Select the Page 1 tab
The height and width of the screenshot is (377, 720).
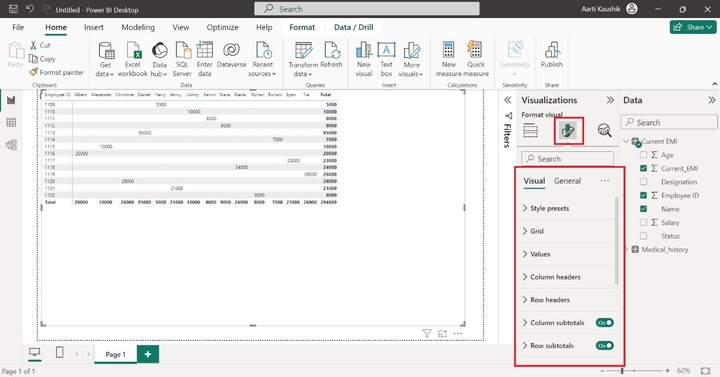pyautogui.click(x=115, y=354)
